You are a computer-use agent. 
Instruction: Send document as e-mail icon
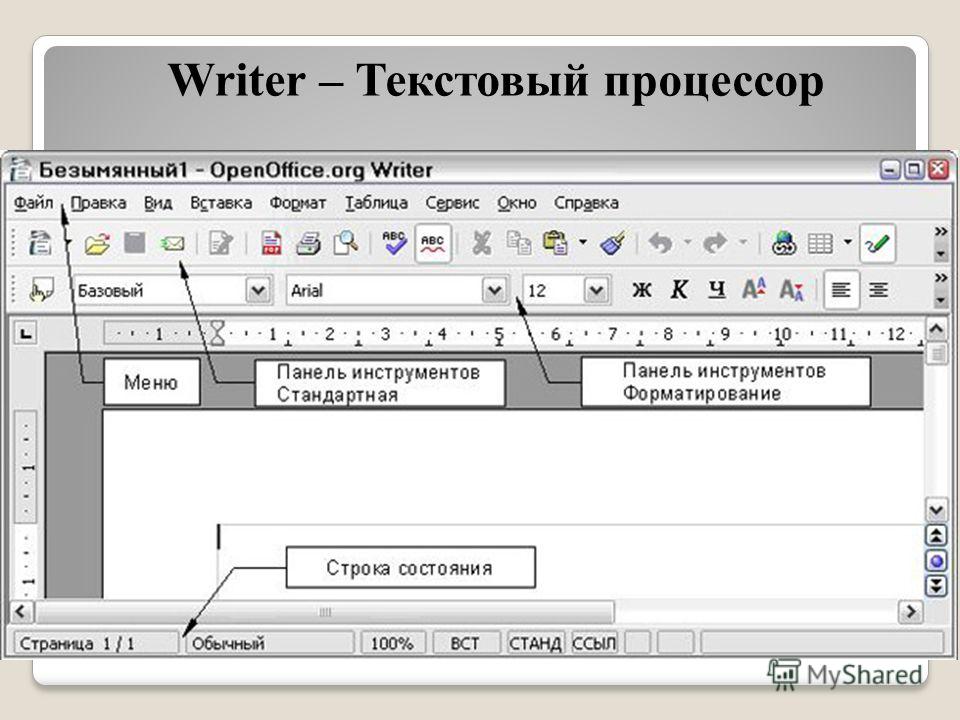172,244
